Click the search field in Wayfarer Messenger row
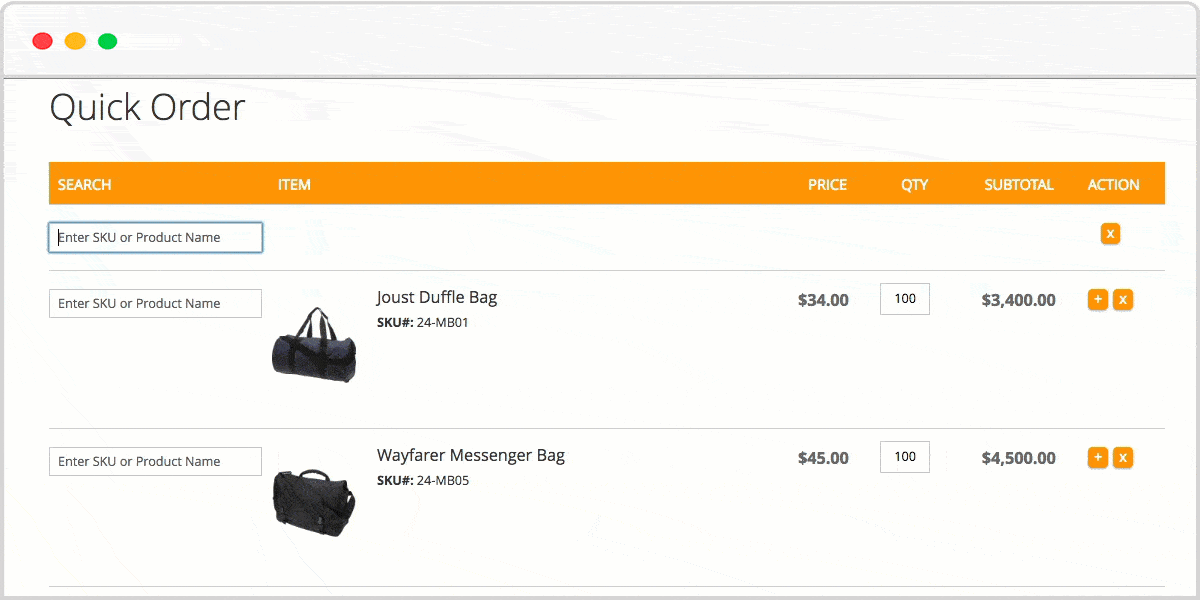 (155, 461)
